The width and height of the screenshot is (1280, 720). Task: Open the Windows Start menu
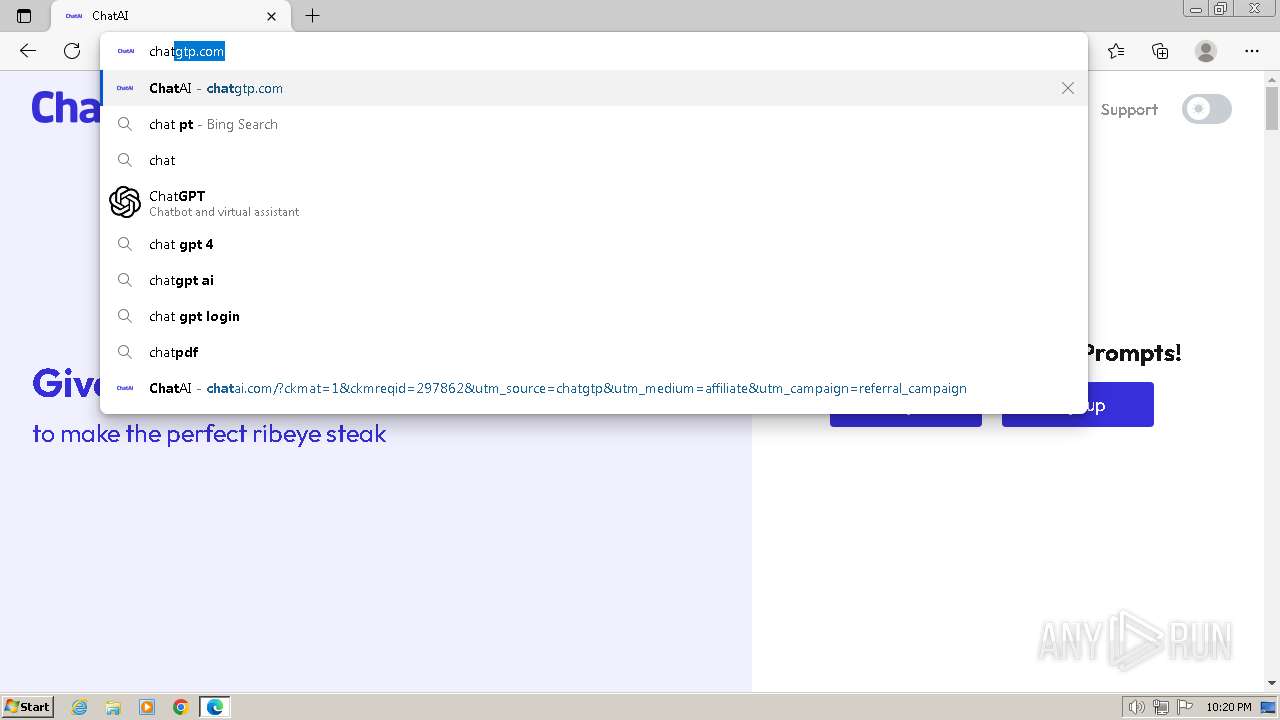pos(27,706)
